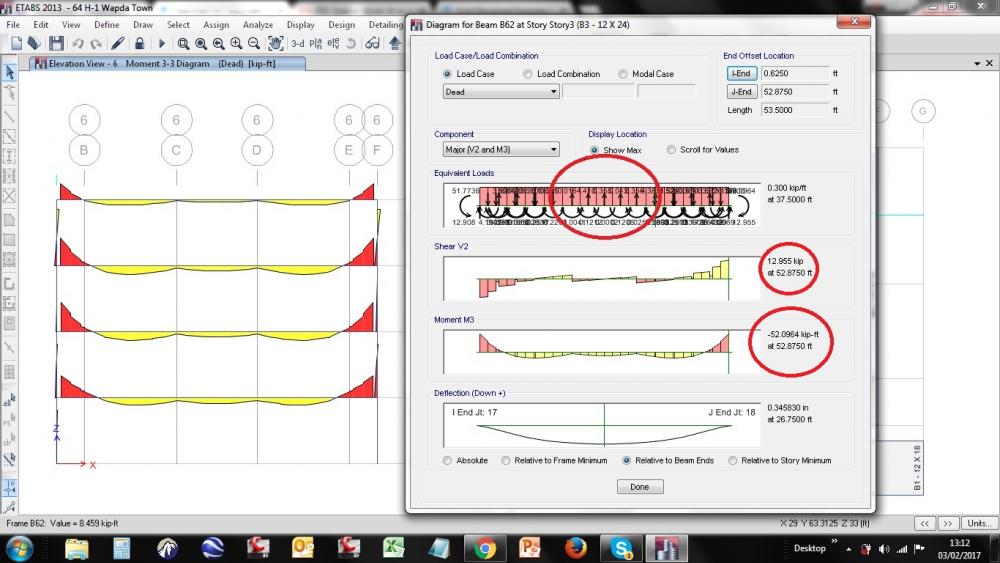Click the >> step forward button
The image size is (1000, 563).
click(x=948, y=523)
